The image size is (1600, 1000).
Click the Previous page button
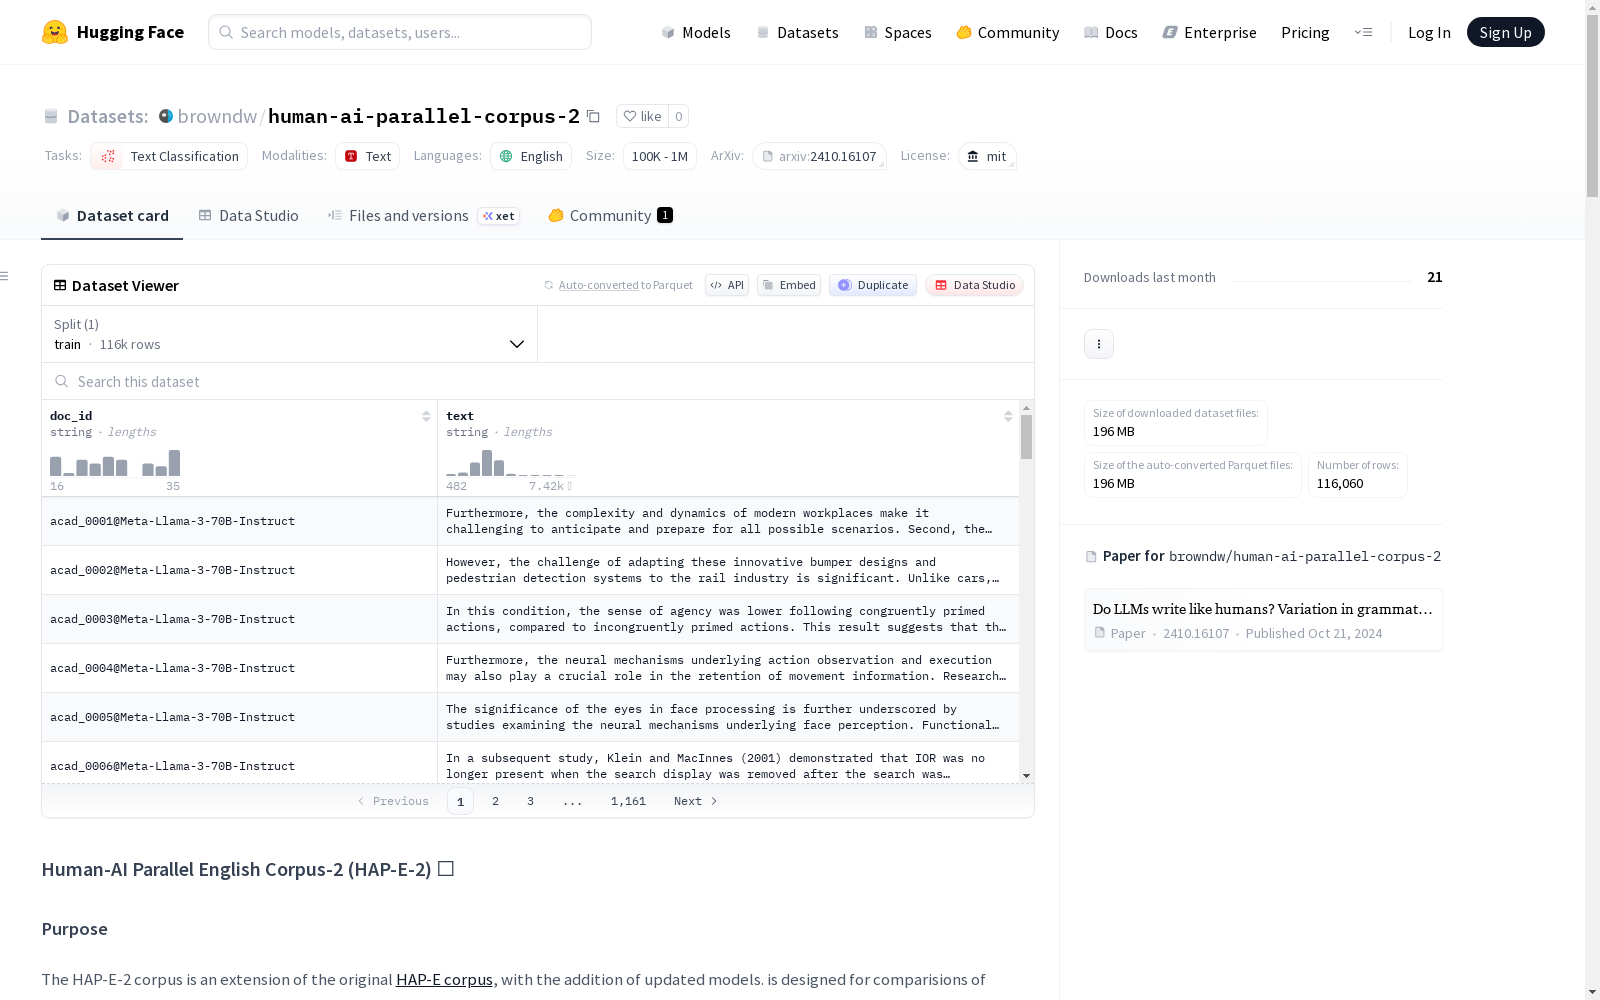[393, 801]
